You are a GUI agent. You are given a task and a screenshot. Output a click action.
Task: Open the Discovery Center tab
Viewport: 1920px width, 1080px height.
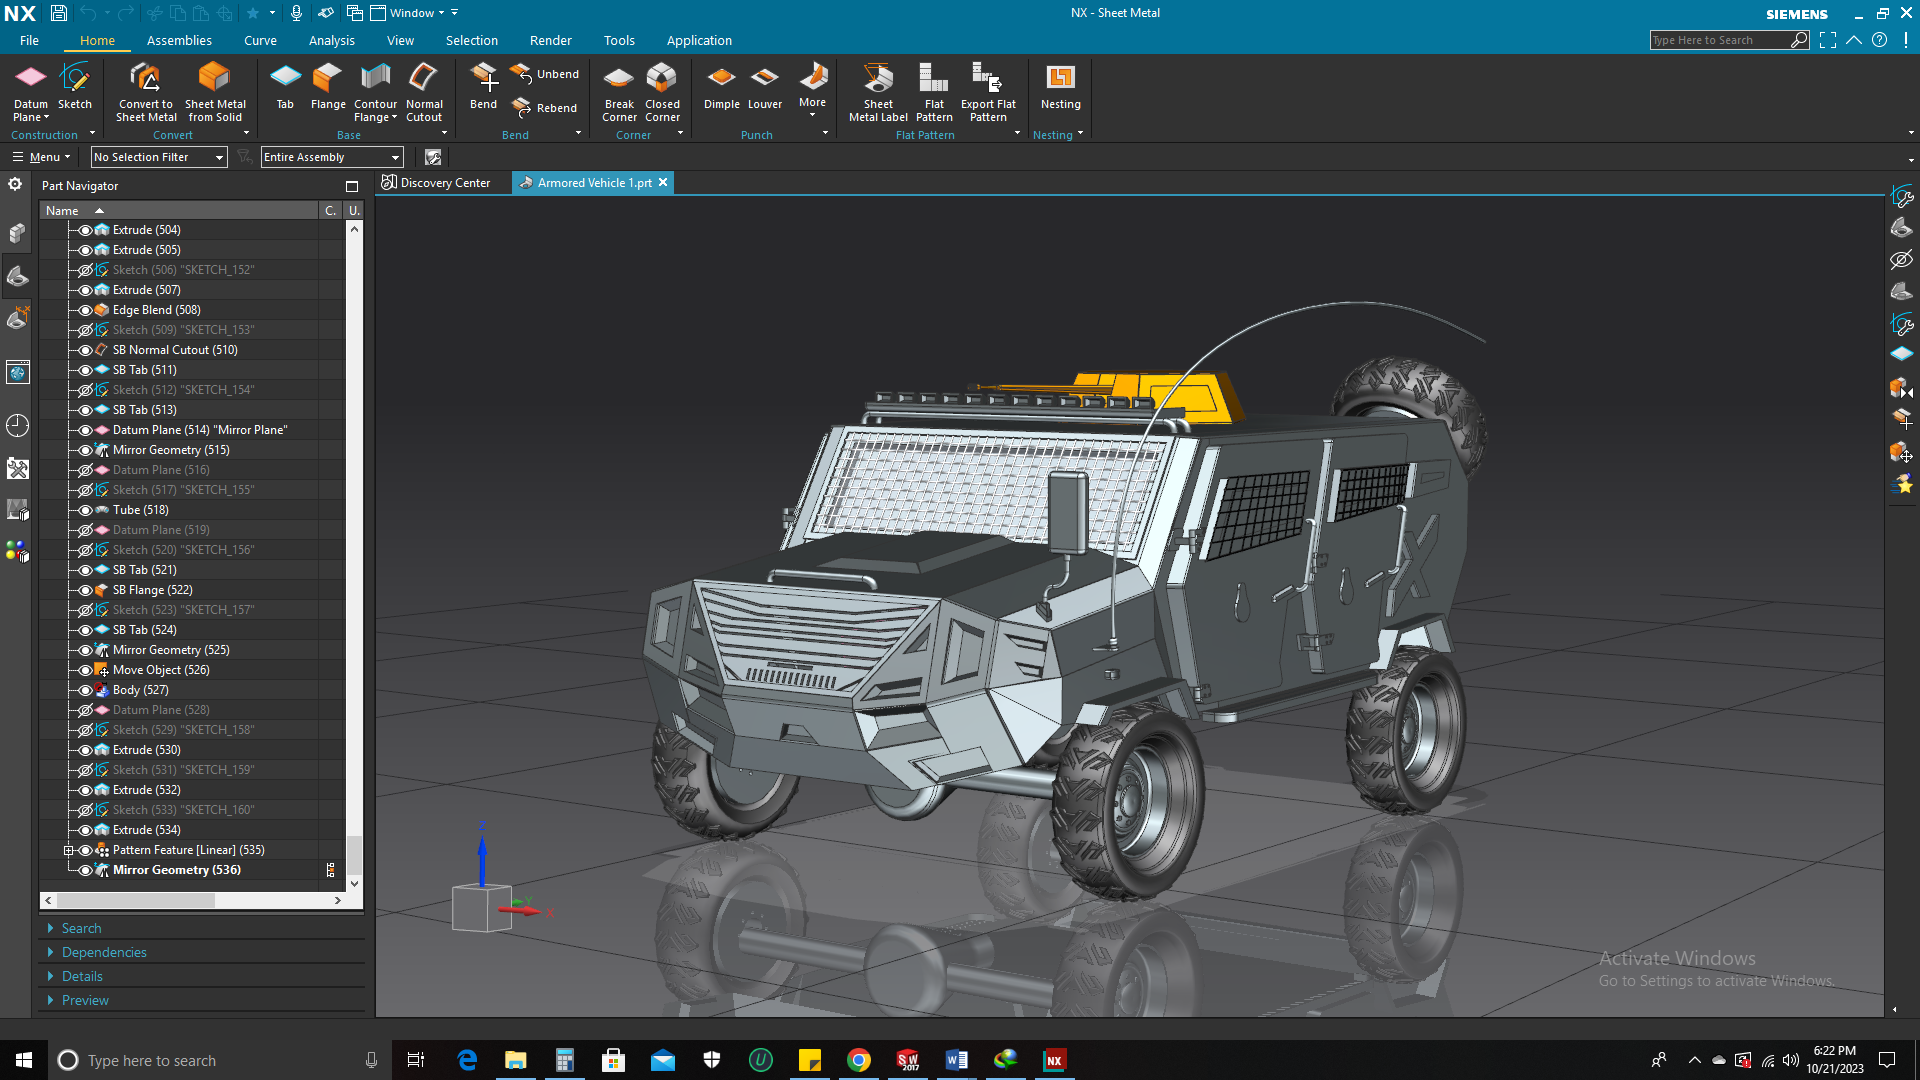point(436,183)
